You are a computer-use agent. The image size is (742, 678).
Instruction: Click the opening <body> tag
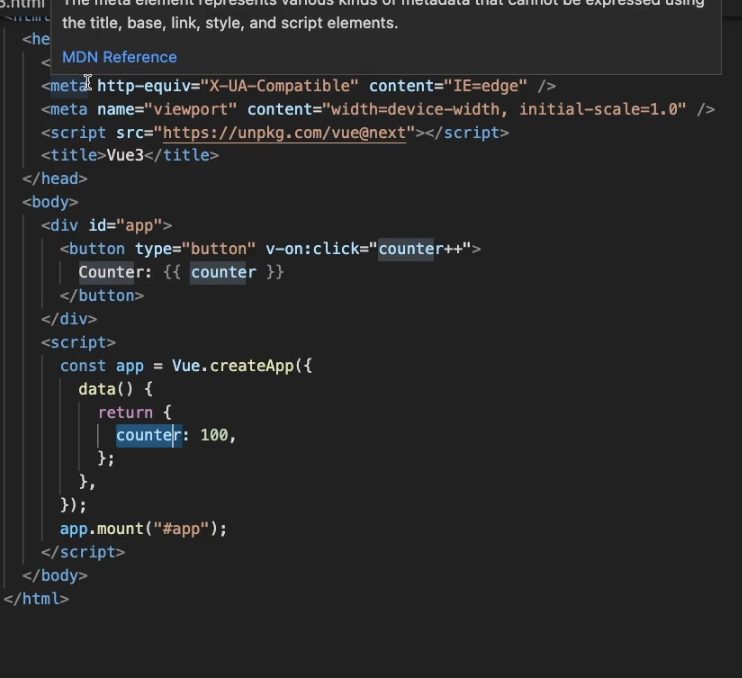pyautogui.click(x=50, y=202)
